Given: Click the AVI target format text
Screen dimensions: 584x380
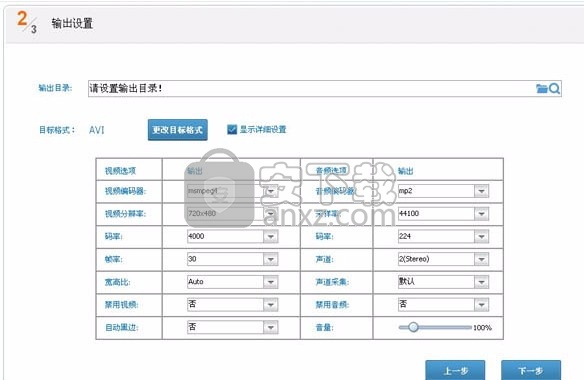Looking at the screenshot, I should pyautogui.click(x=97, y=130).
